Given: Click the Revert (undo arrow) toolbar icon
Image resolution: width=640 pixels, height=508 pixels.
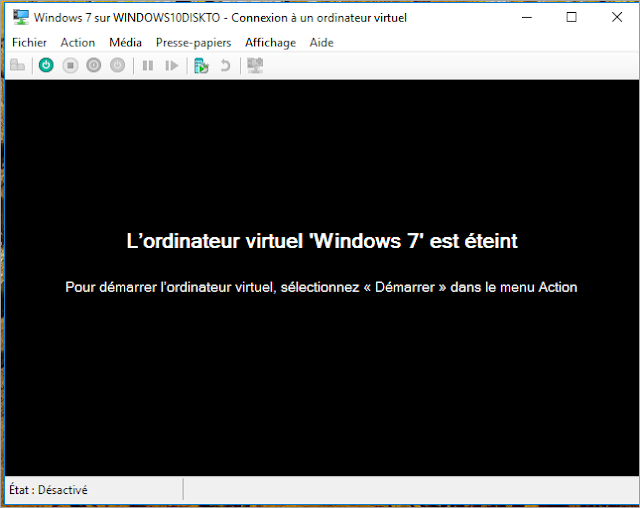Looking at the screenshot, I should click(225, 65).
